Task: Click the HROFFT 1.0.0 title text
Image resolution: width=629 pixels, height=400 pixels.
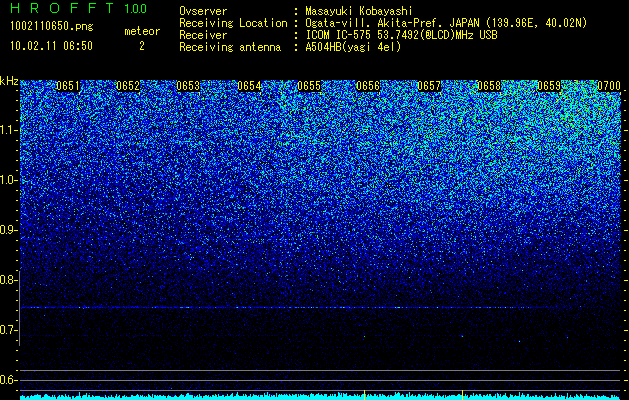Action: tap(78, 8)
